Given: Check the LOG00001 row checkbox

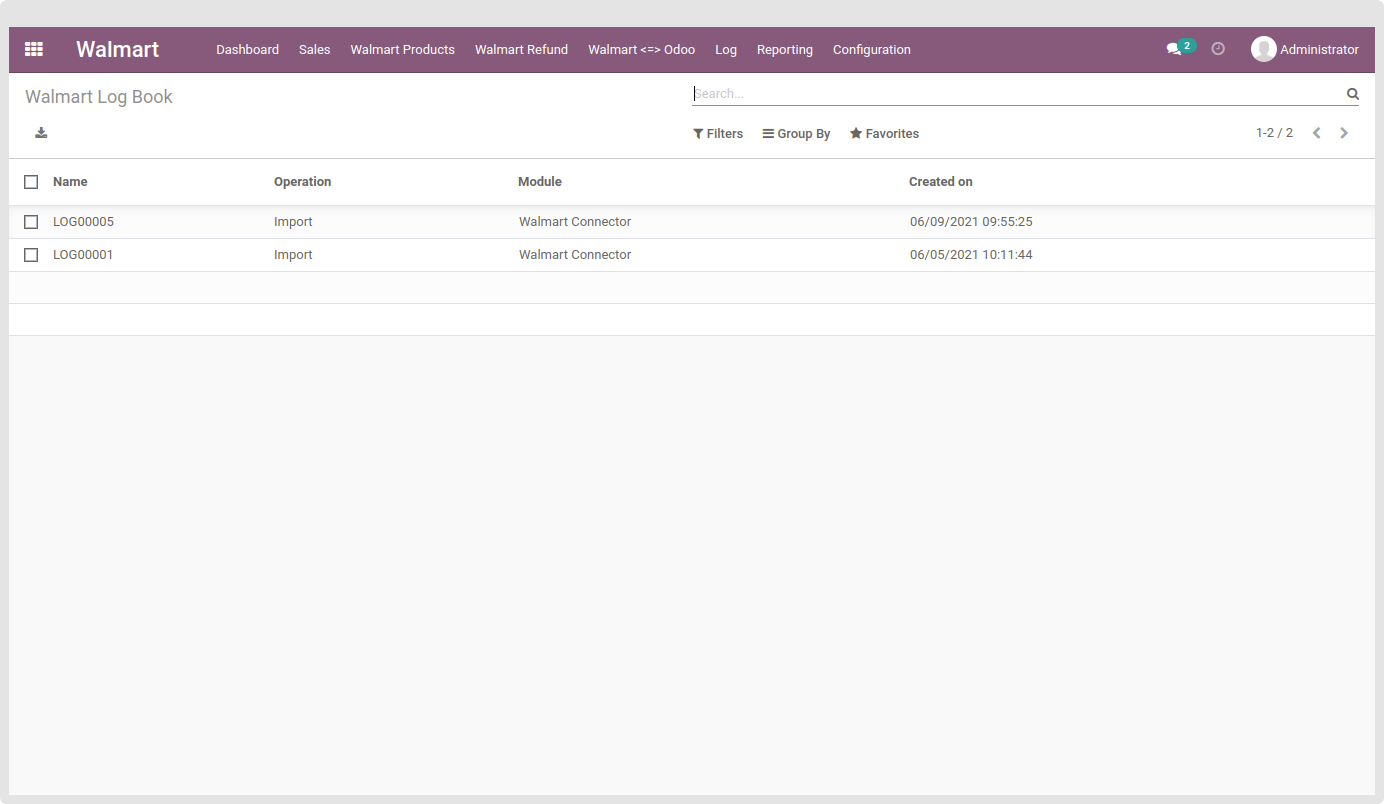Looking at the screenshot, I should pyautogui.click(x=31, y=255).
